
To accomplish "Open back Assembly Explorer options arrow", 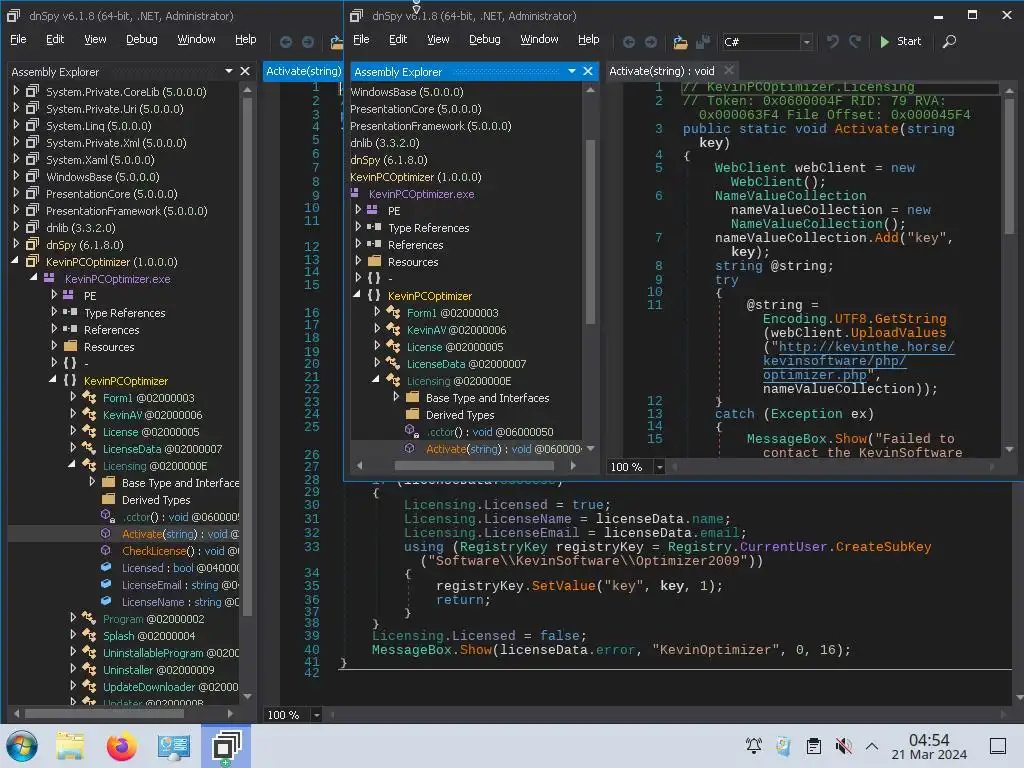I will coord(229,71).
